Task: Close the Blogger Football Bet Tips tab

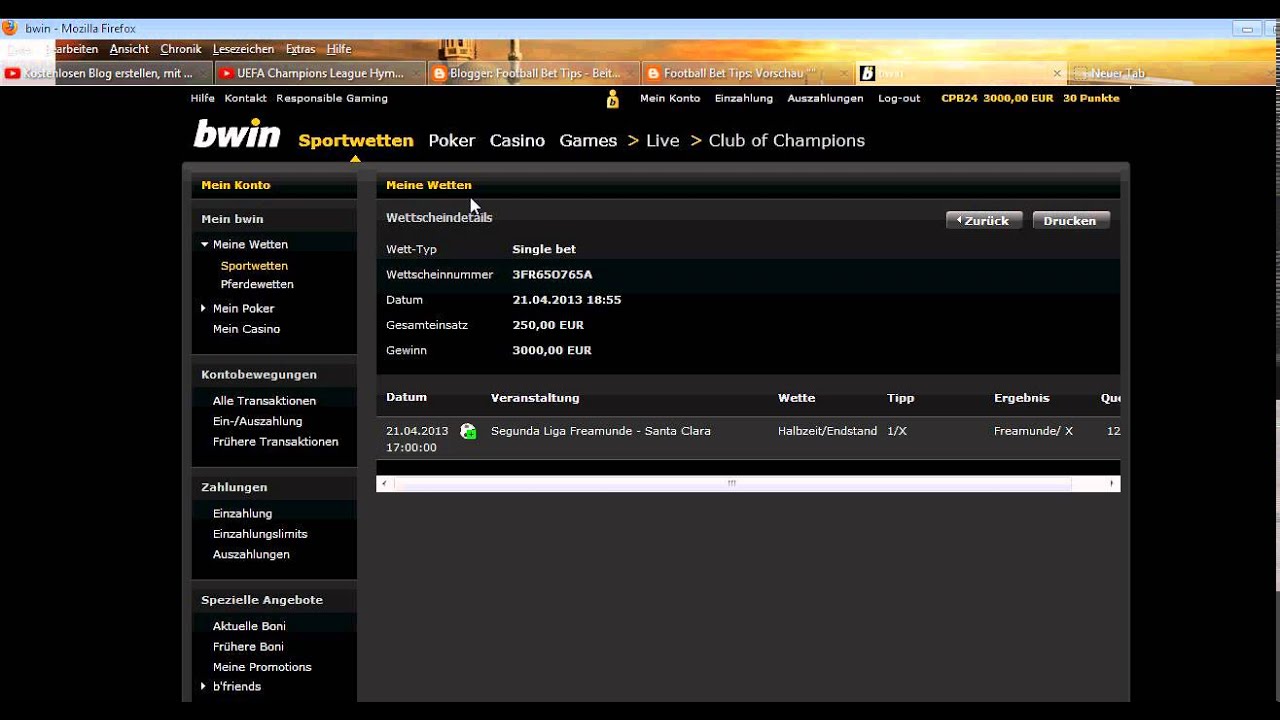Action: [x=630, y=73]
